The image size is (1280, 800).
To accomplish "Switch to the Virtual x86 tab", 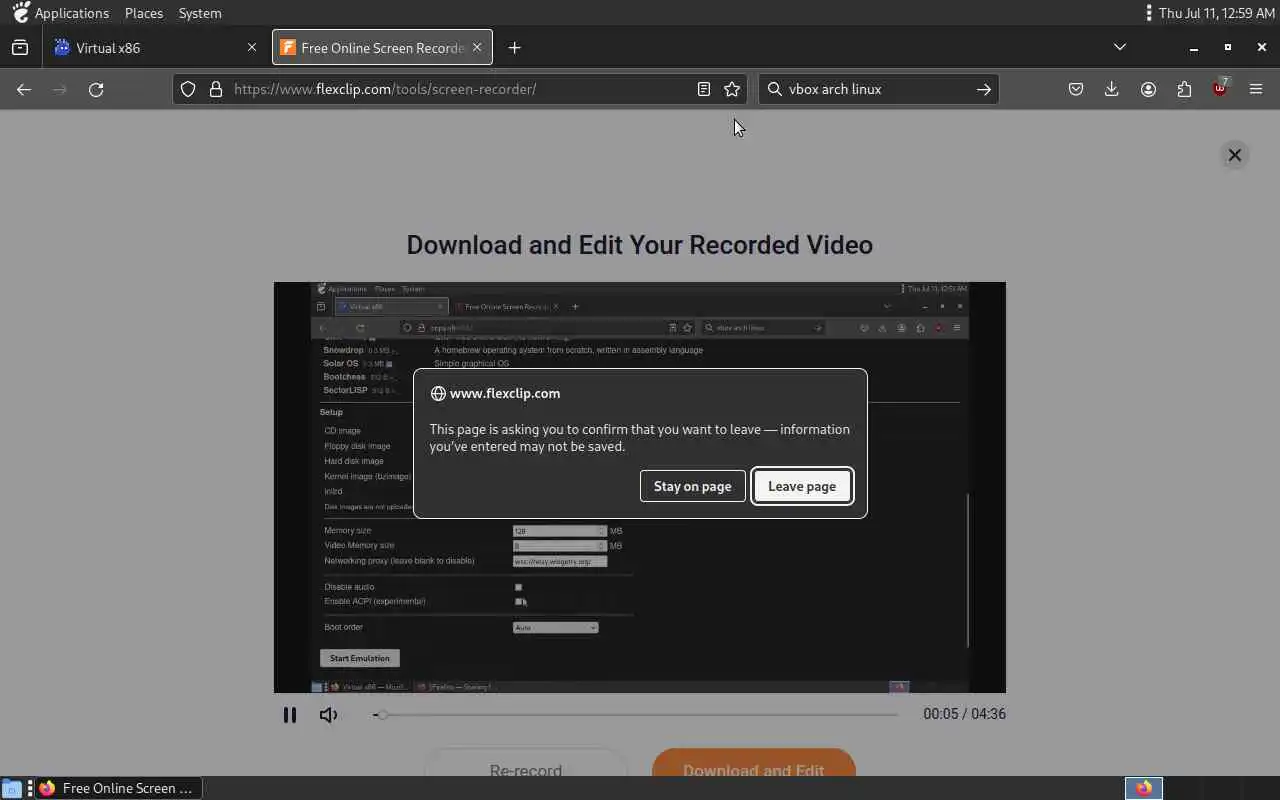I will point(155,48).
